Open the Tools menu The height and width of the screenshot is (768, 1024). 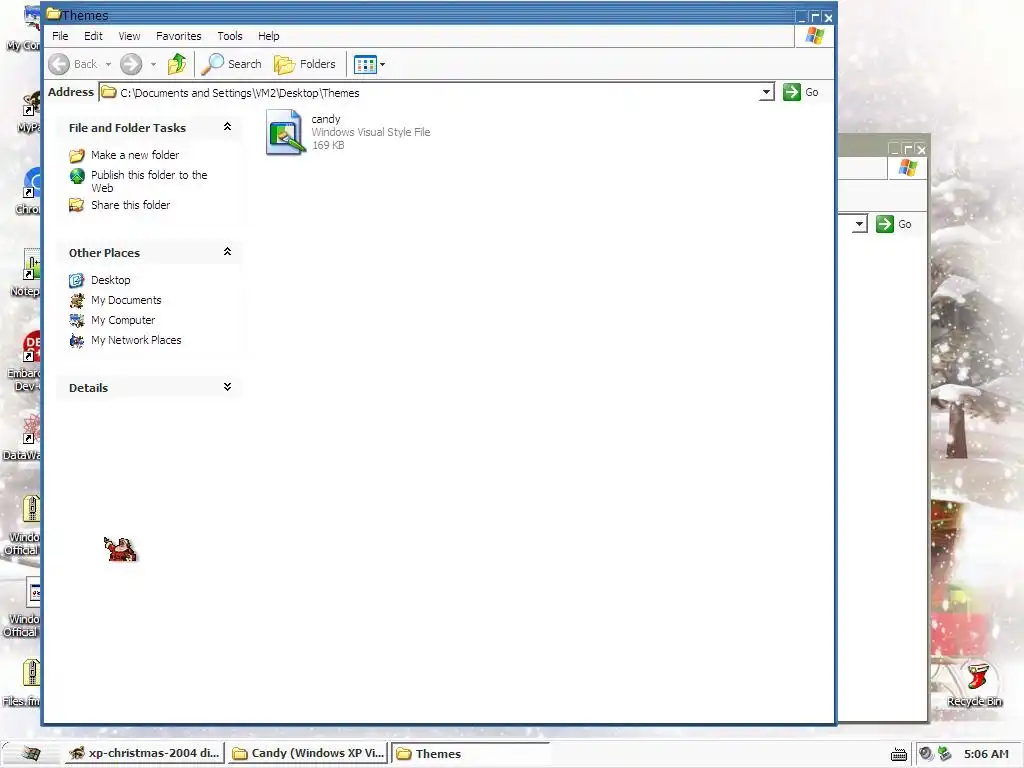pos(230,36)
